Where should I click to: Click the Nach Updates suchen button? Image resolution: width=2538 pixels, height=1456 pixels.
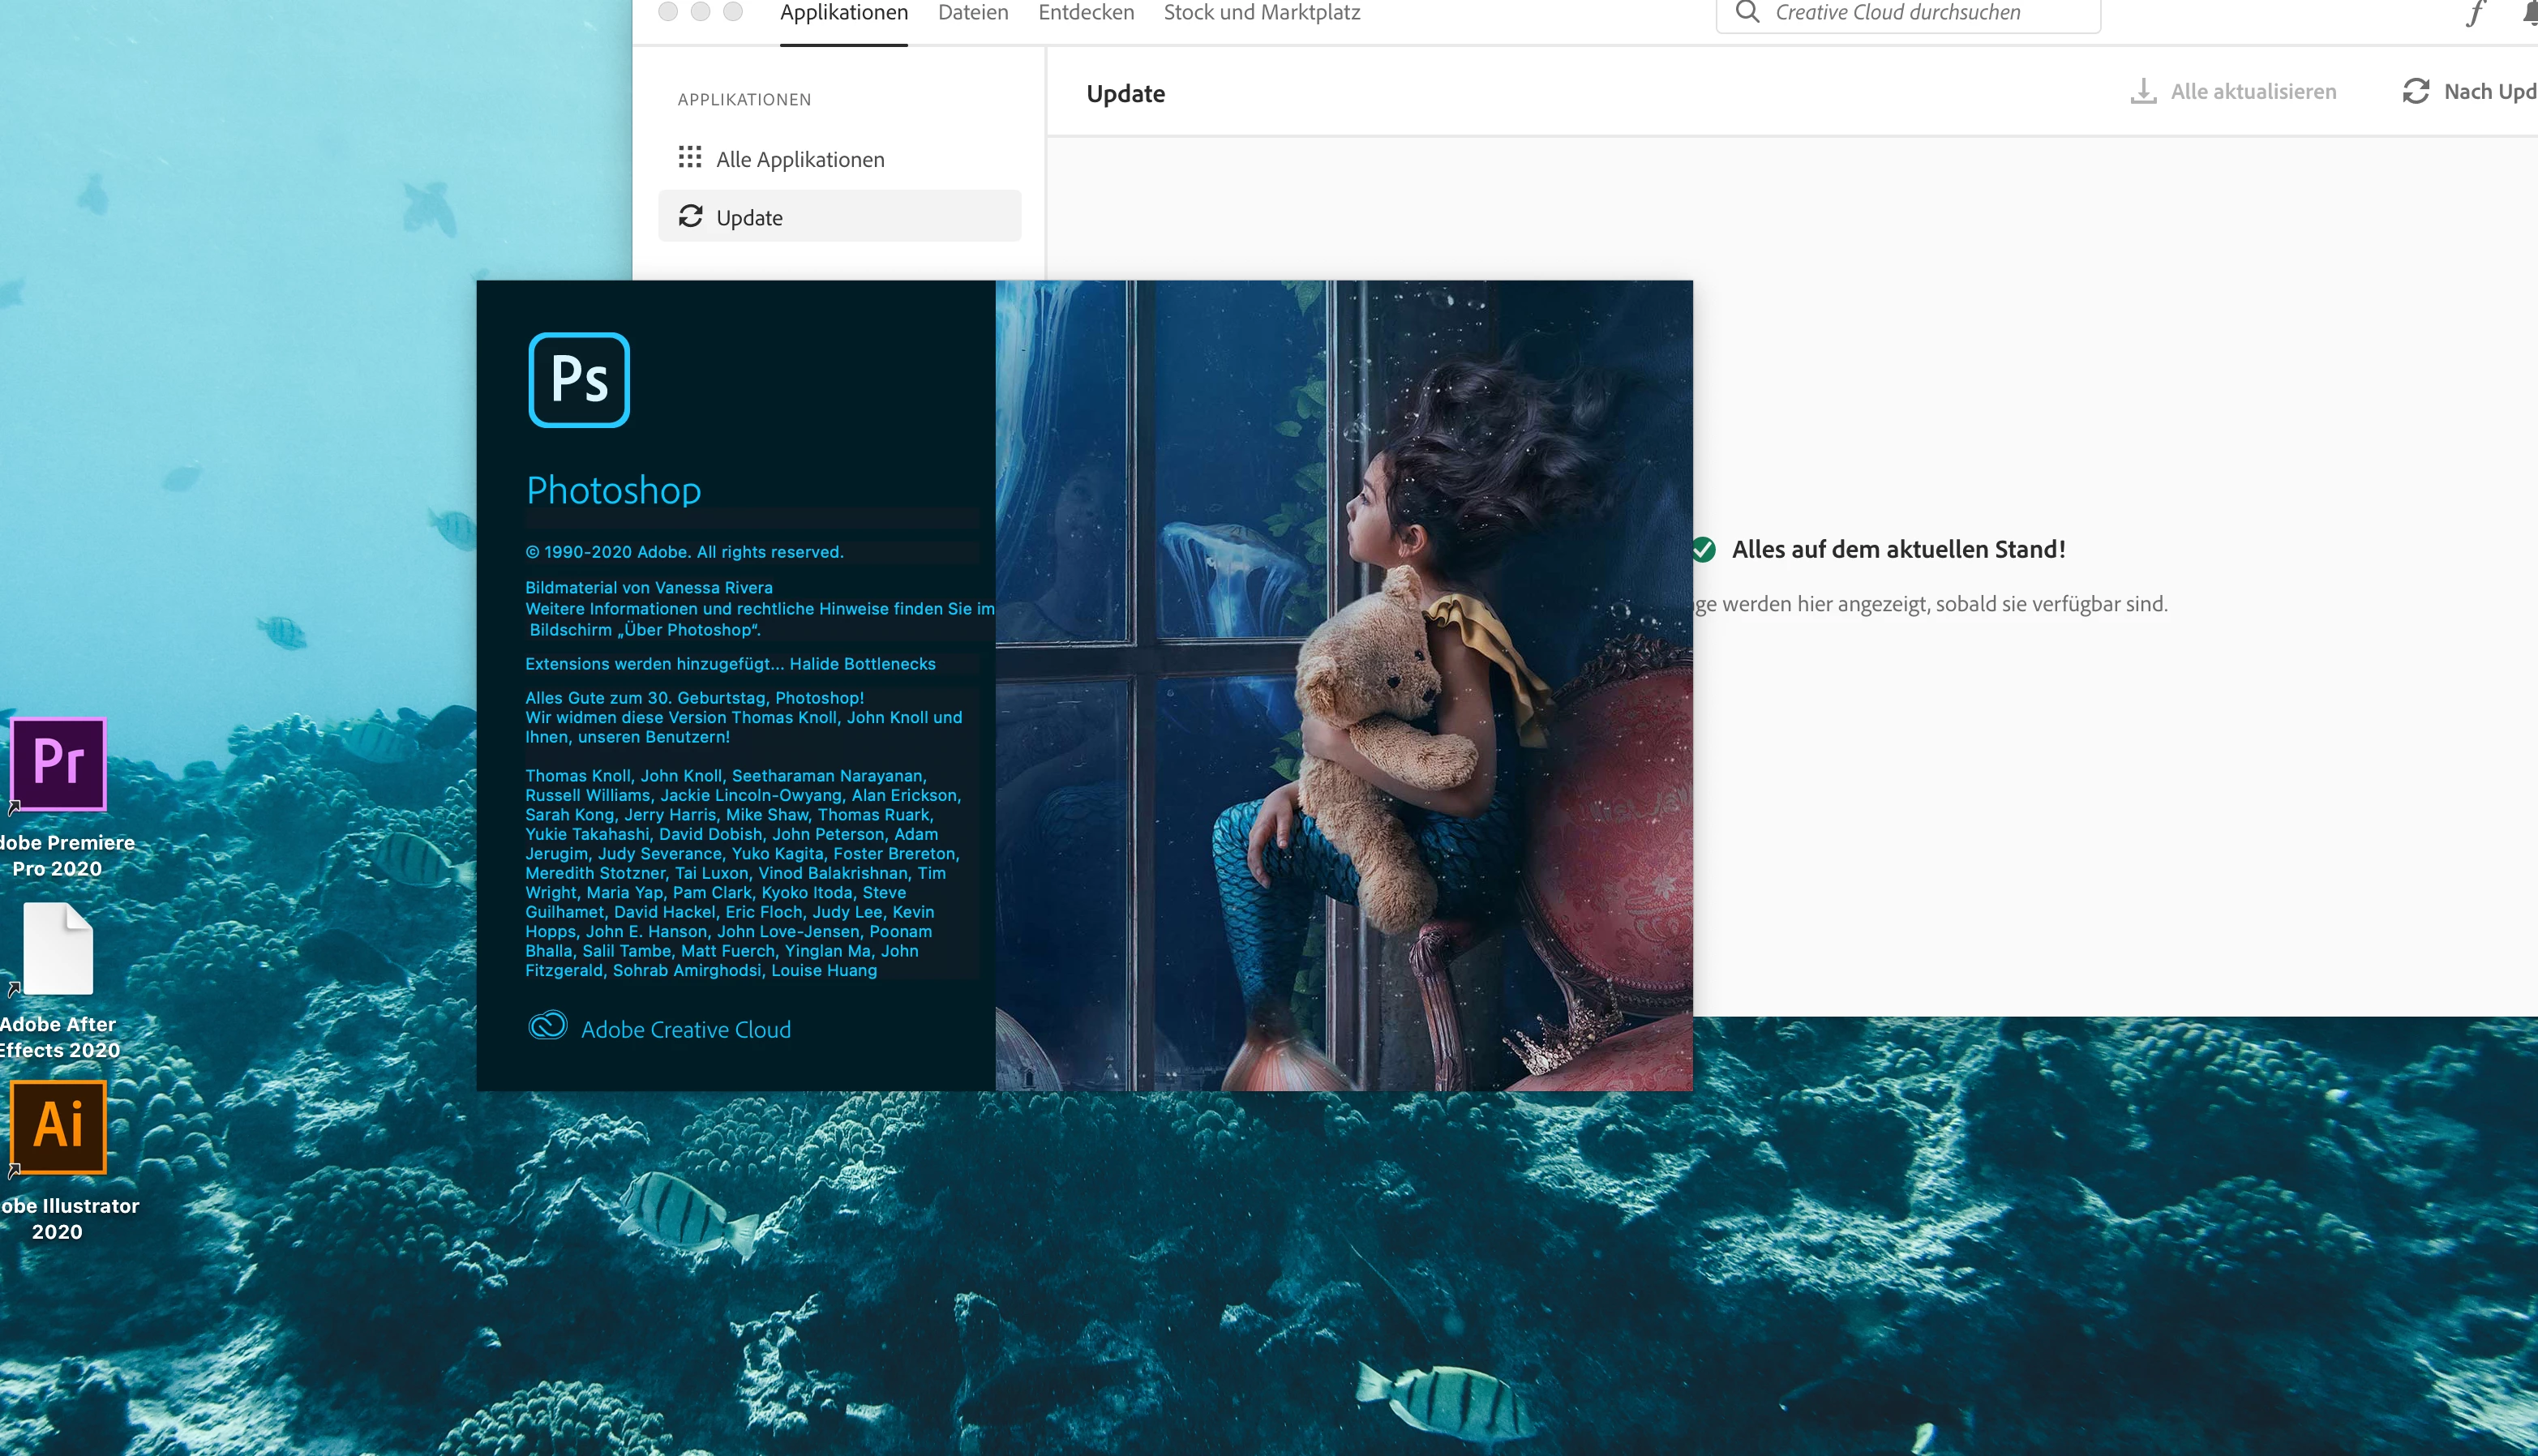click(x=2470, y=91)
